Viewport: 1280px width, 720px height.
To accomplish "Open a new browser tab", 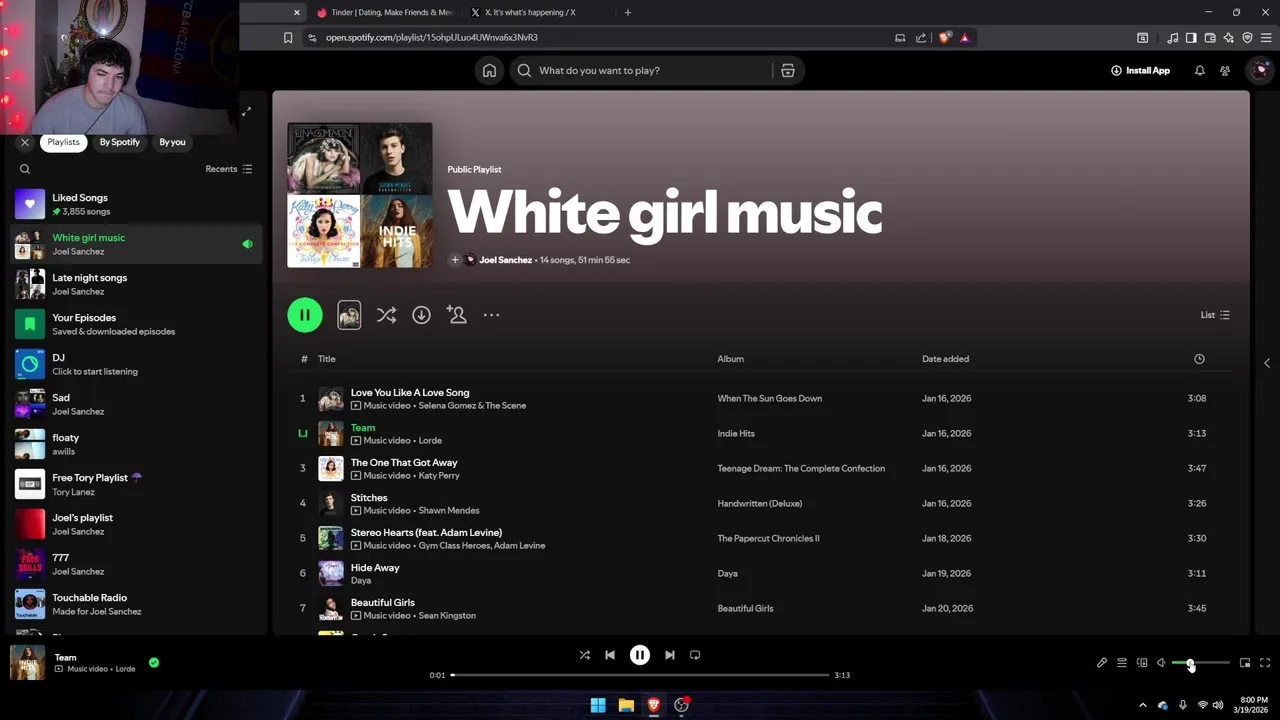I will (x=628, y=13).
